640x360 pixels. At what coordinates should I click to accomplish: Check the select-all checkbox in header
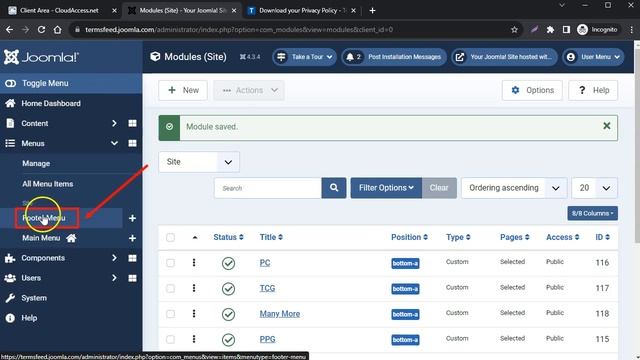click(x=170, y=238)
